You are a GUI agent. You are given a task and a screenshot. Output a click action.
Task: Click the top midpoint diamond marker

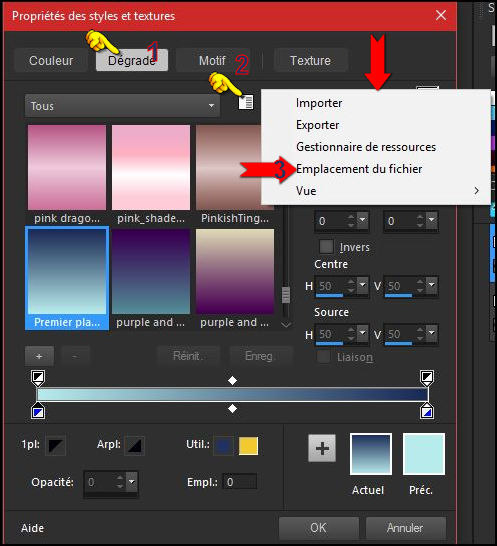[232, 380]
